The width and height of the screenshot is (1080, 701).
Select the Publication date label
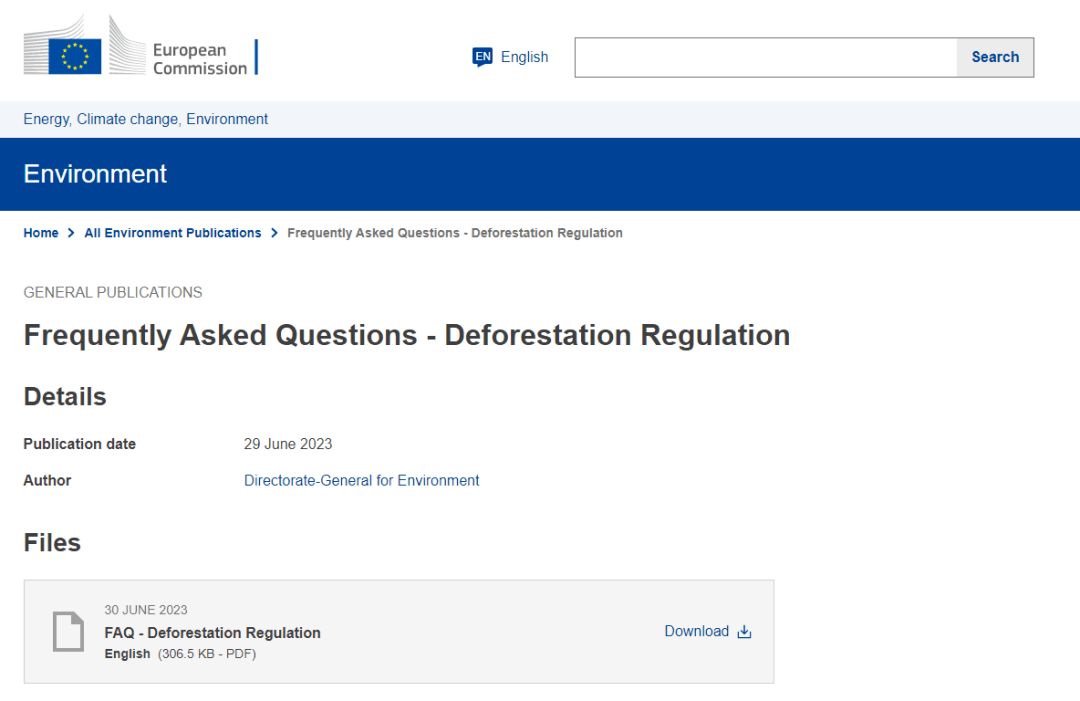pos(79,444)
